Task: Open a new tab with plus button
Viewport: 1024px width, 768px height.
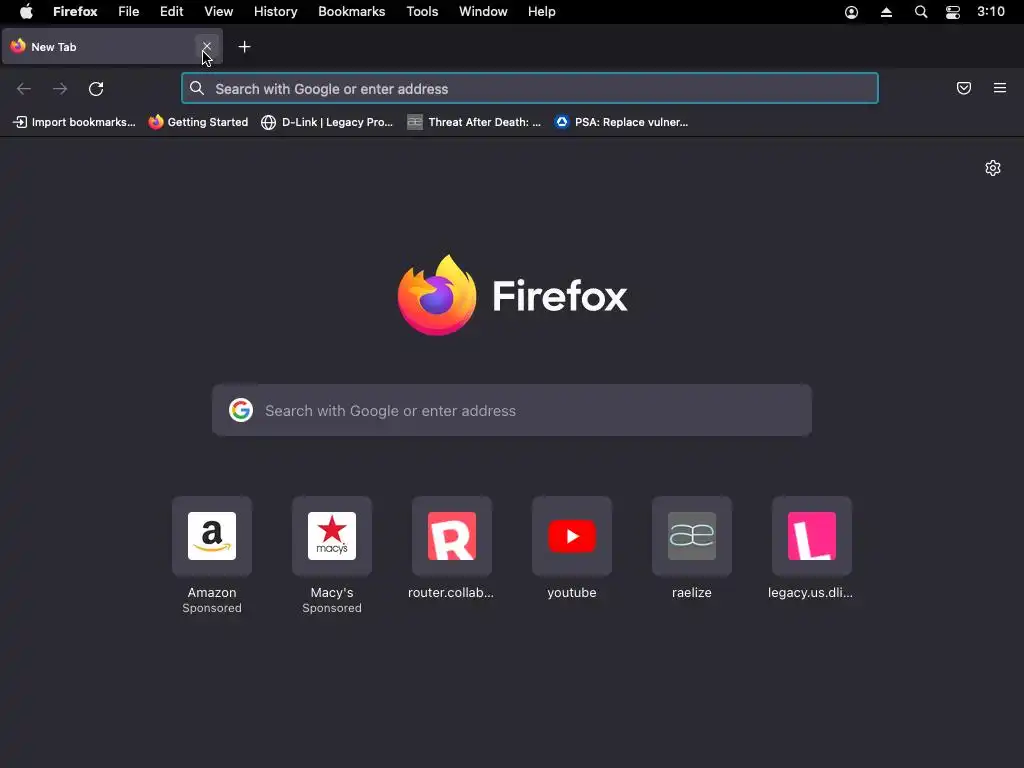Action: pyautogui.click(x=244, y=47)
